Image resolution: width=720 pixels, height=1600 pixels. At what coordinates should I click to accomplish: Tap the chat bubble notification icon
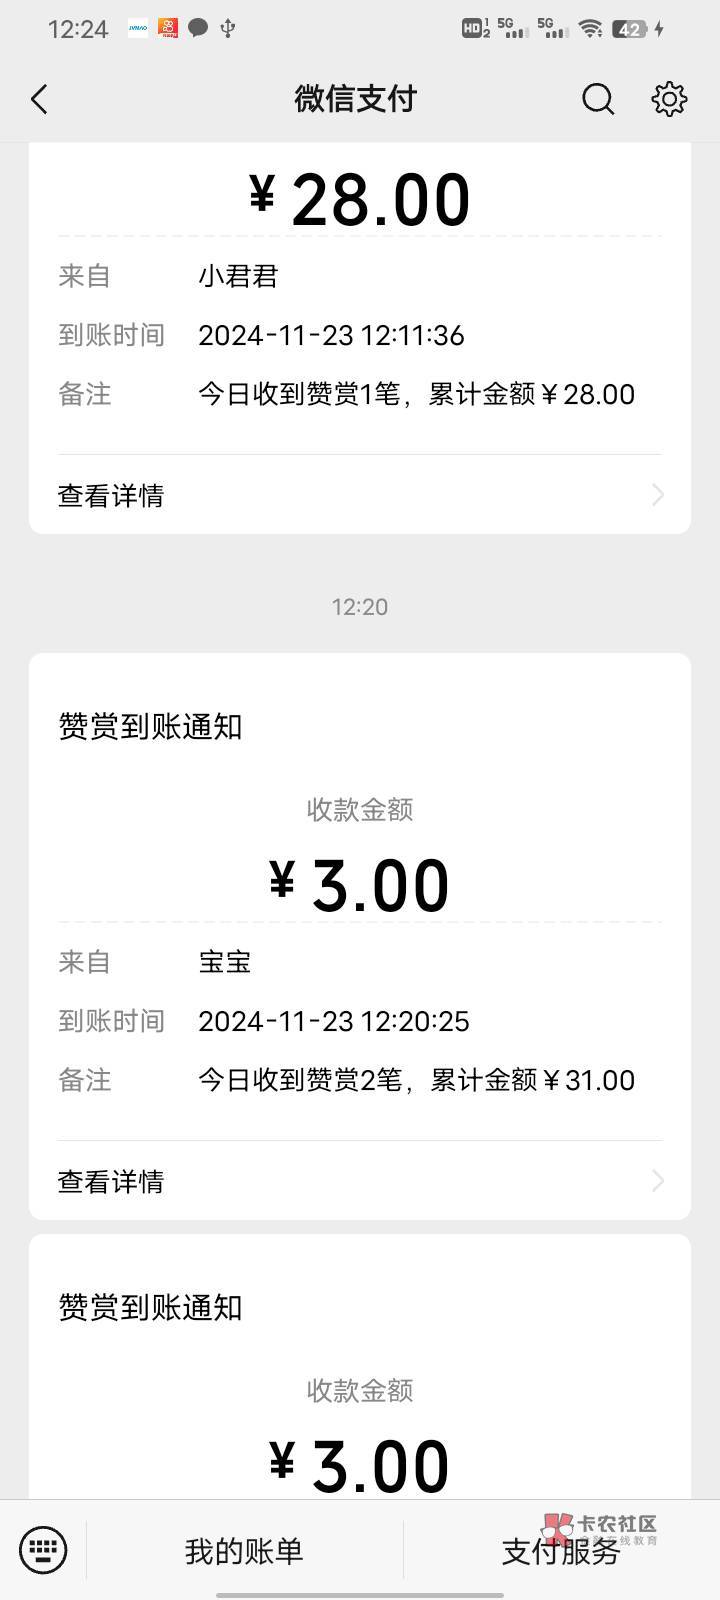click(198, 28)
